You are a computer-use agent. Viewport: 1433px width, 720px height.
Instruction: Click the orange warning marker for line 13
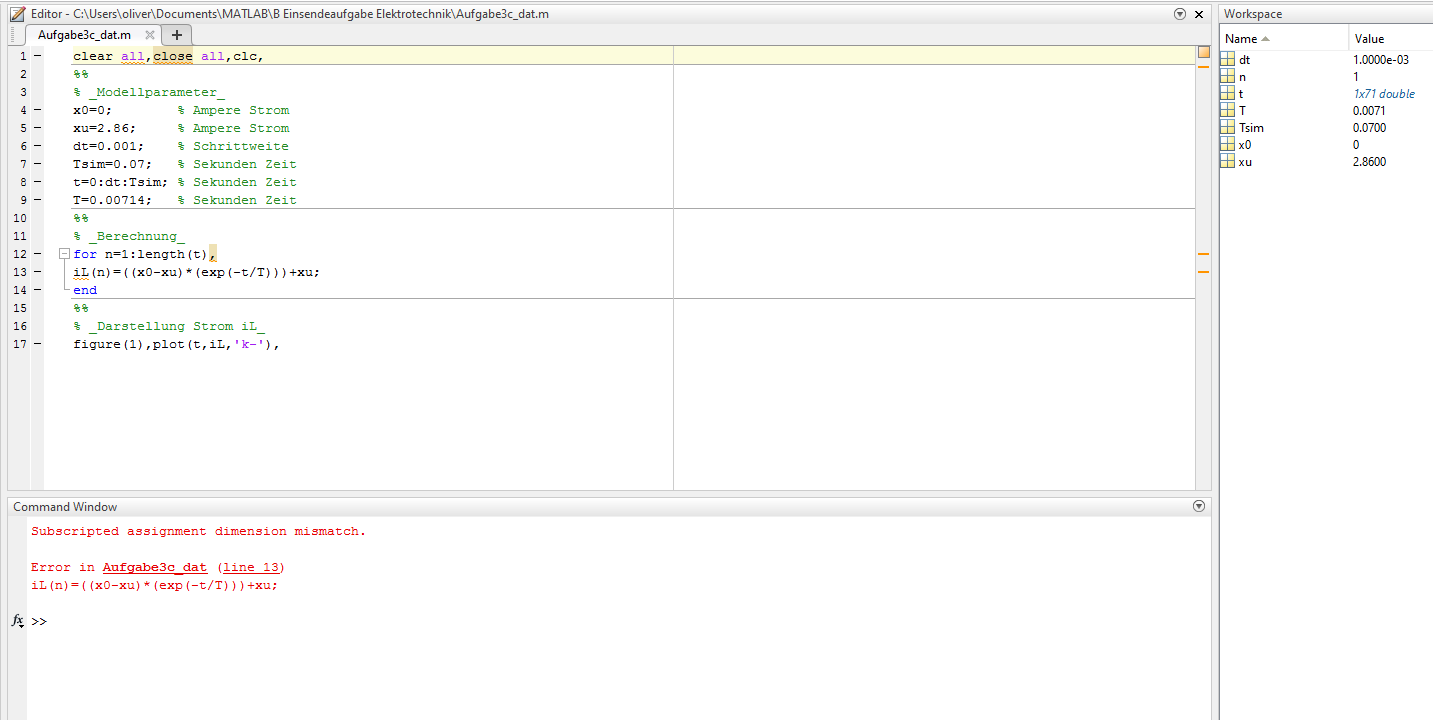(1203, 272)
